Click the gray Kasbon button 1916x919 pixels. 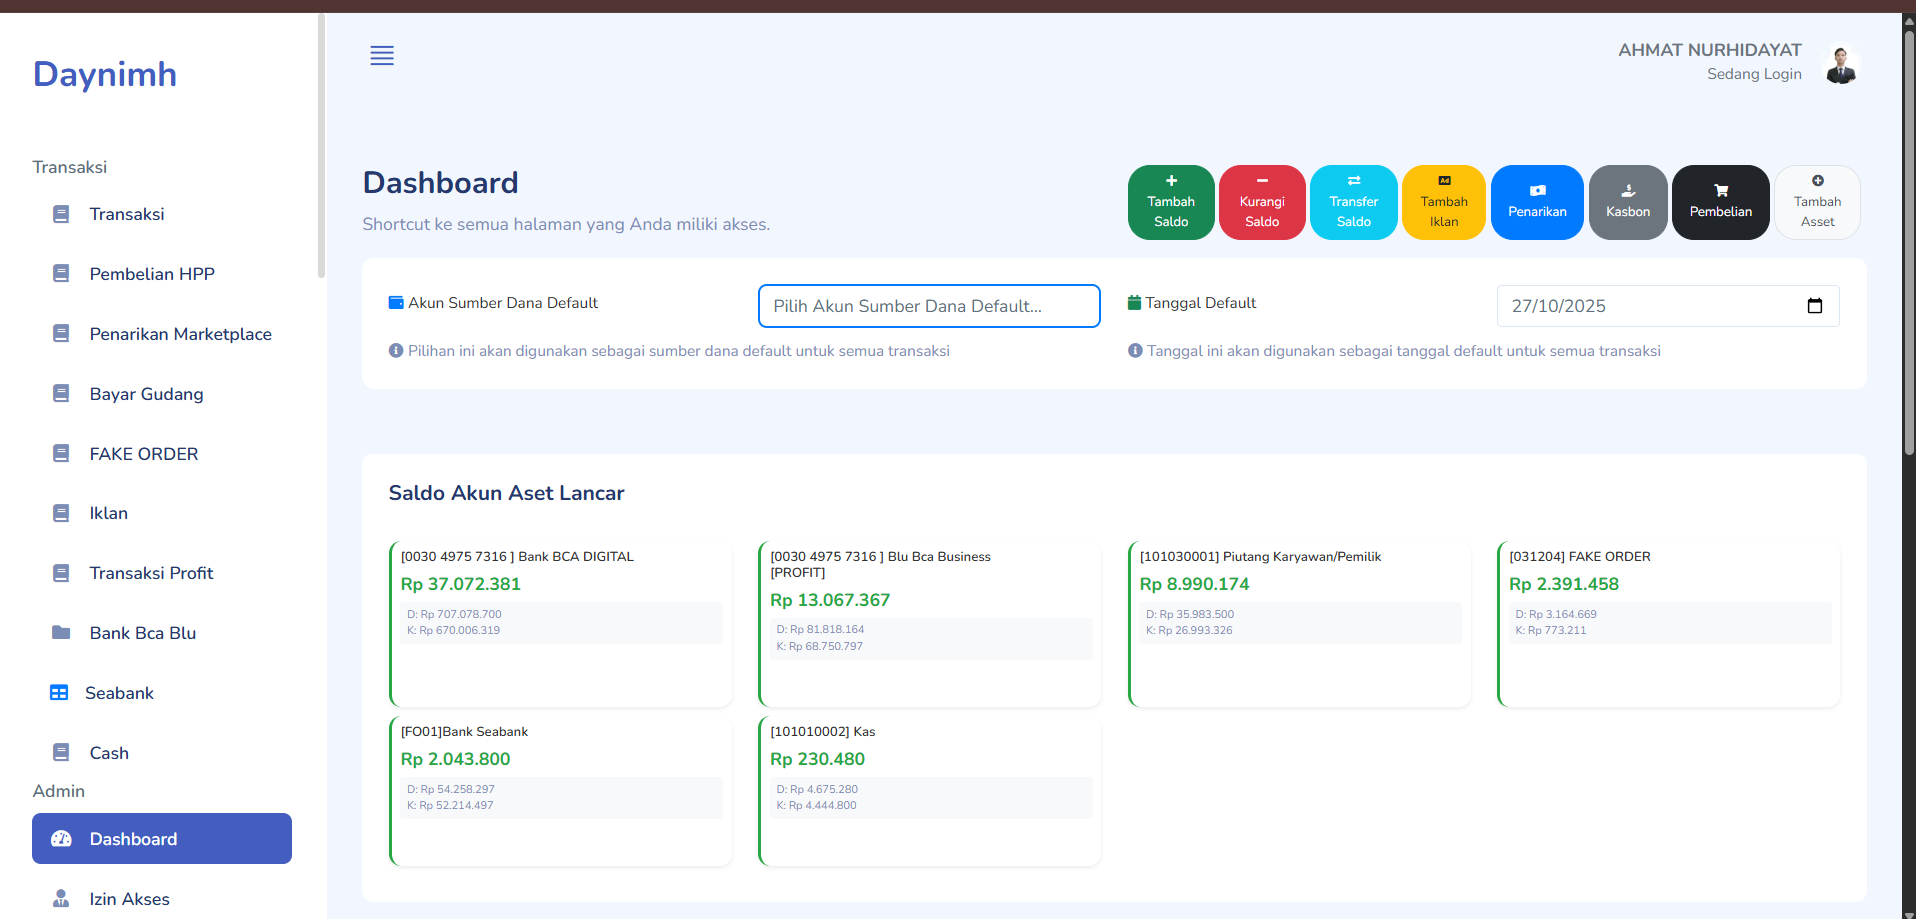[x=1627, y=202]
